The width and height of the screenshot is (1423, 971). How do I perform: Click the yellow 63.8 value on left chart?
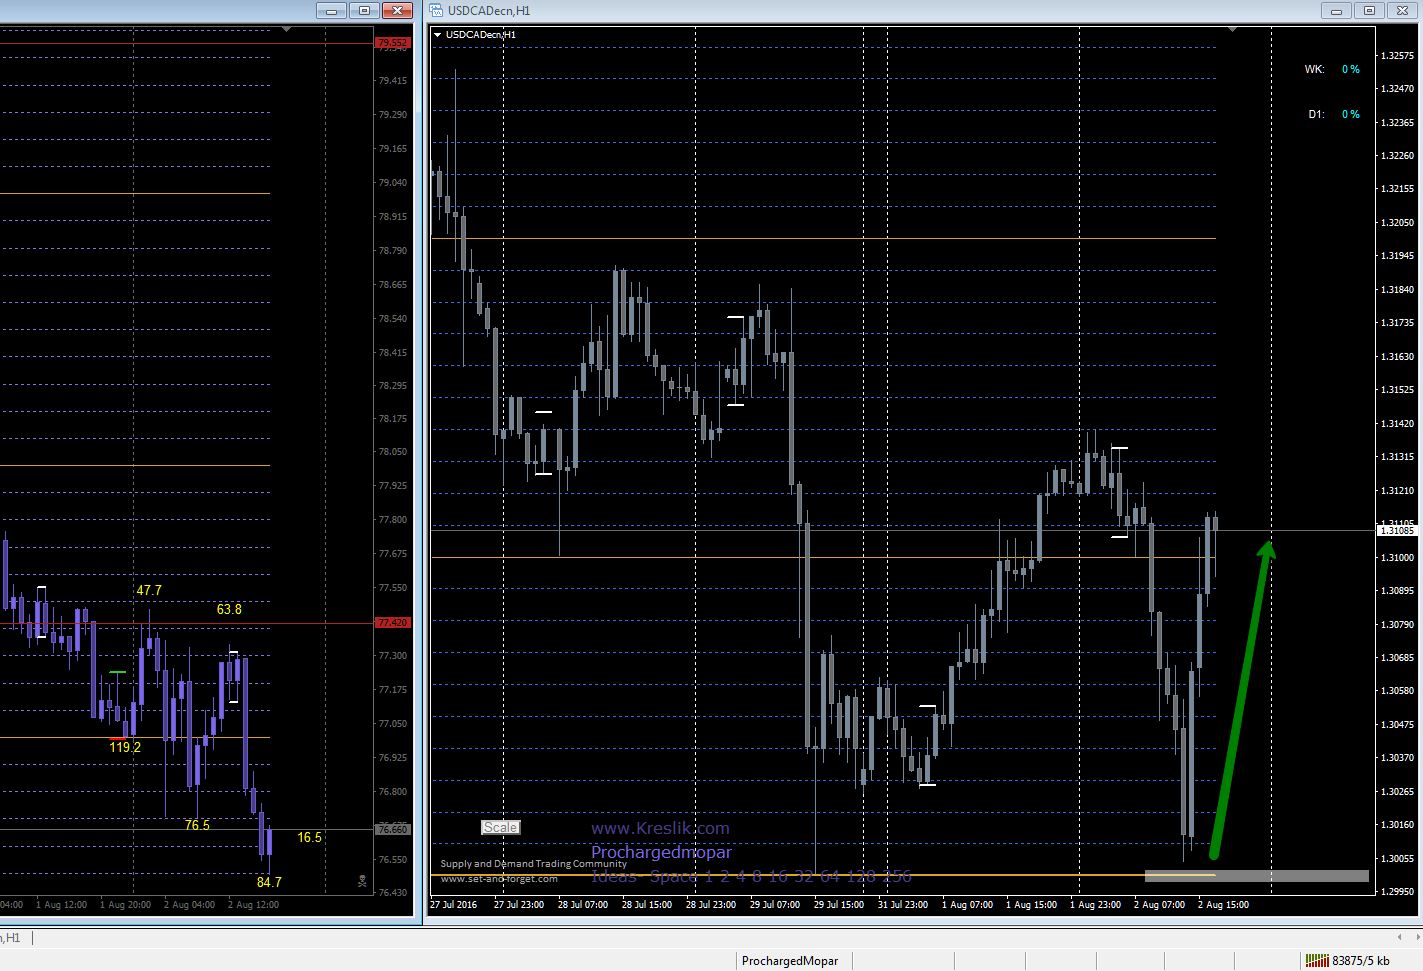pyautogui.click(x=229, y=609)
